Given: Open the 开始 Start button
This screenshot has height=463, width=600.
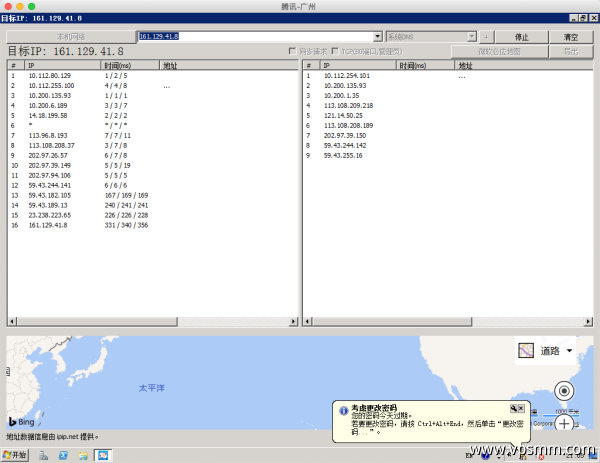Looking at the screenshot, I should [x=15, y=455].
